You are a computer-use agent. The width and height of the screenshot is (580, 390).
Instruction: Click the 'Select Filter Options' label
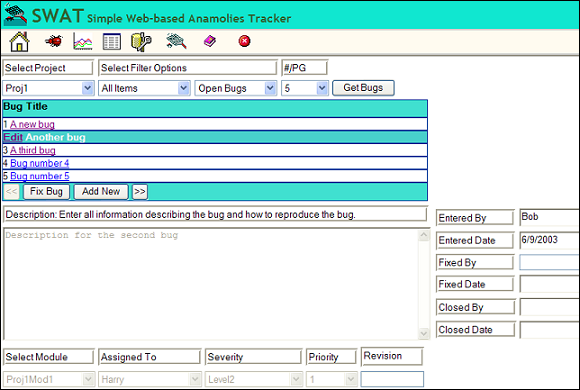point(188,68)
